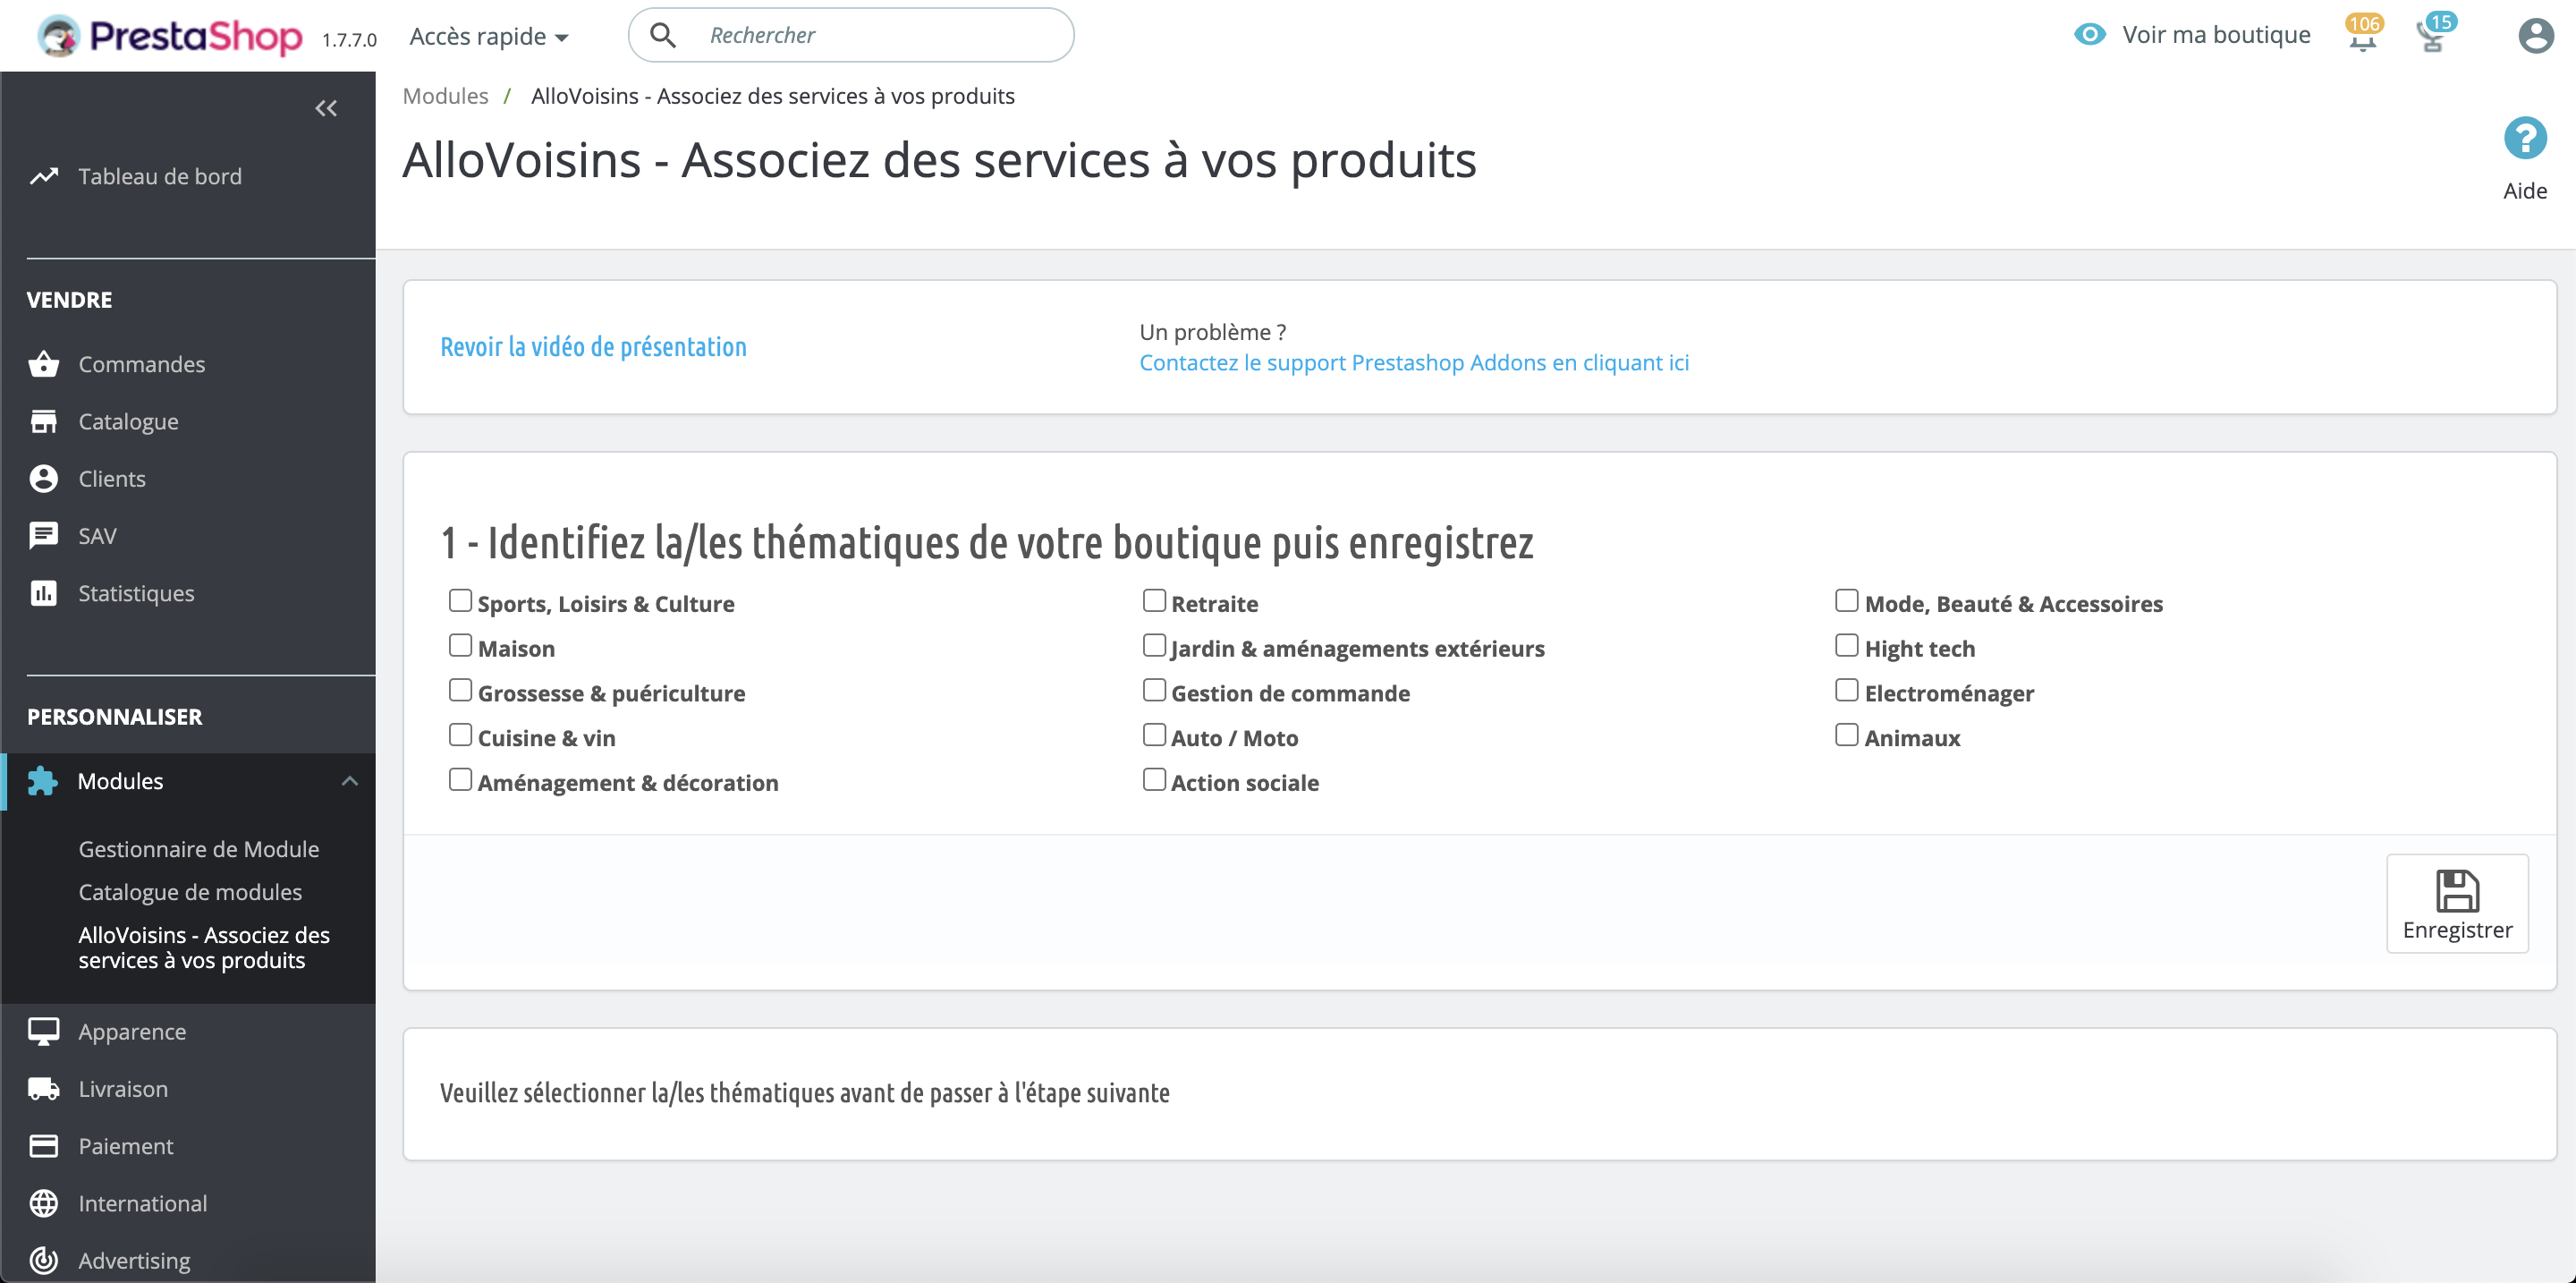Check the Hight tech checkbox
Screen dimensions: 2576x1283
point(1847,645)
